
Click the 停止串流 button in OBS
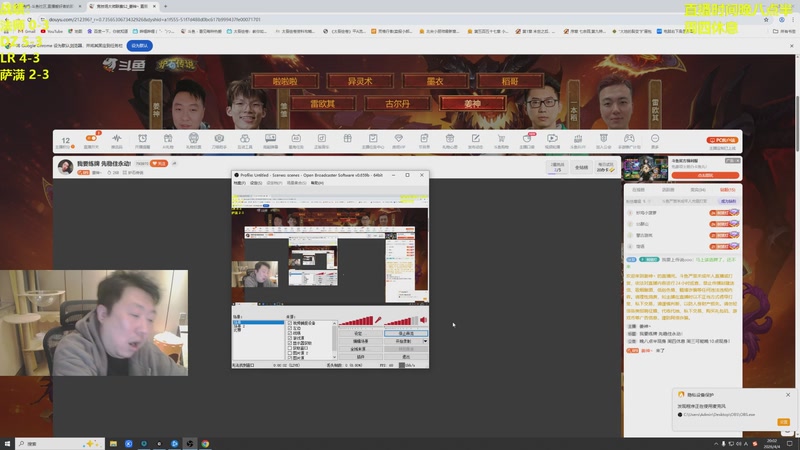[406, 333]
